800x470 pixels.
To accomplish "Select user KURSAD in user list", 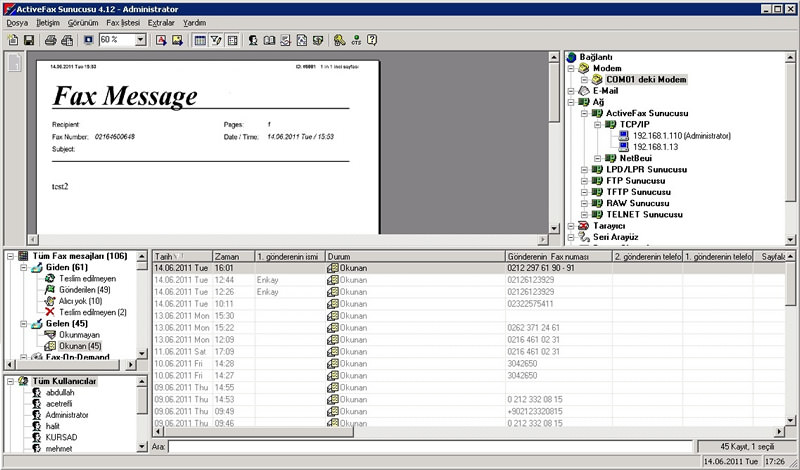I will click(x=61, y=437).
